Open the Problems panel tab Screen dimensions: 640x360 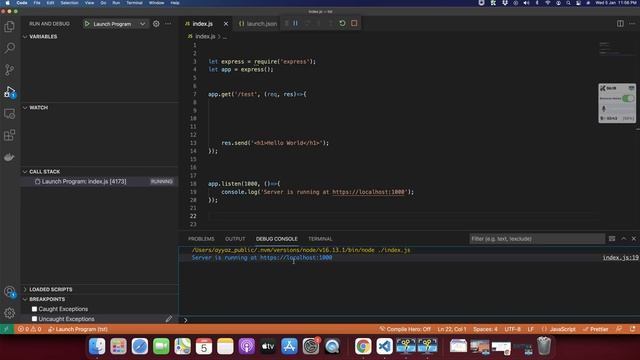point(201,239)
